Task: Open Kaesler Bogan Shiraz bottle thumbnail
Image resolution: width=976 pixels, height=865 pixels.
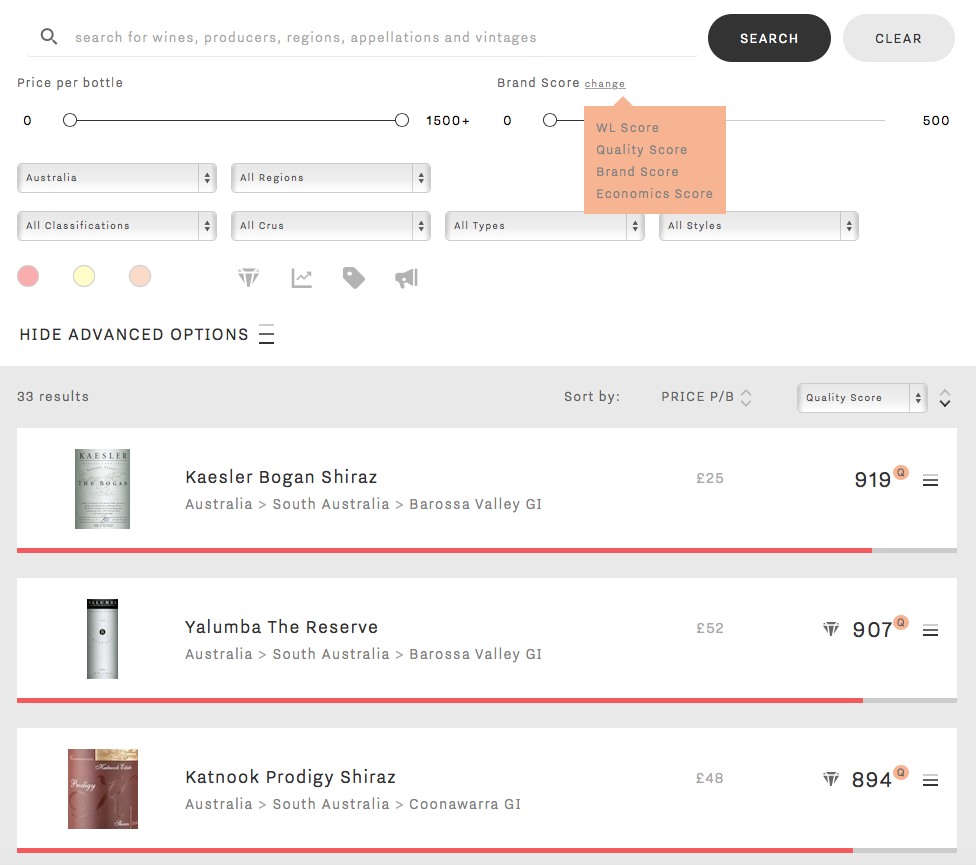Action: [x=103, y=489]
